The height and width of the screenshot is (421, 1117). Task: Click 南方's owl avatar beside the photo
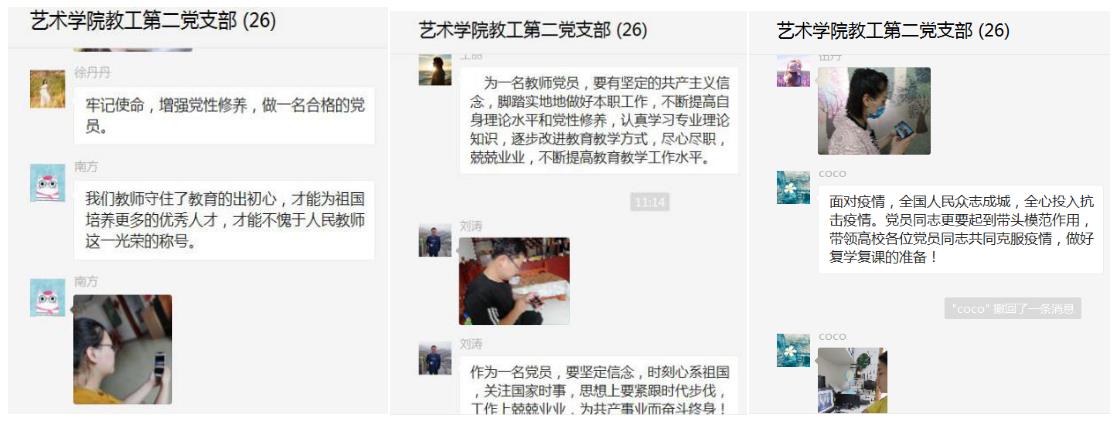pos(48,298)
